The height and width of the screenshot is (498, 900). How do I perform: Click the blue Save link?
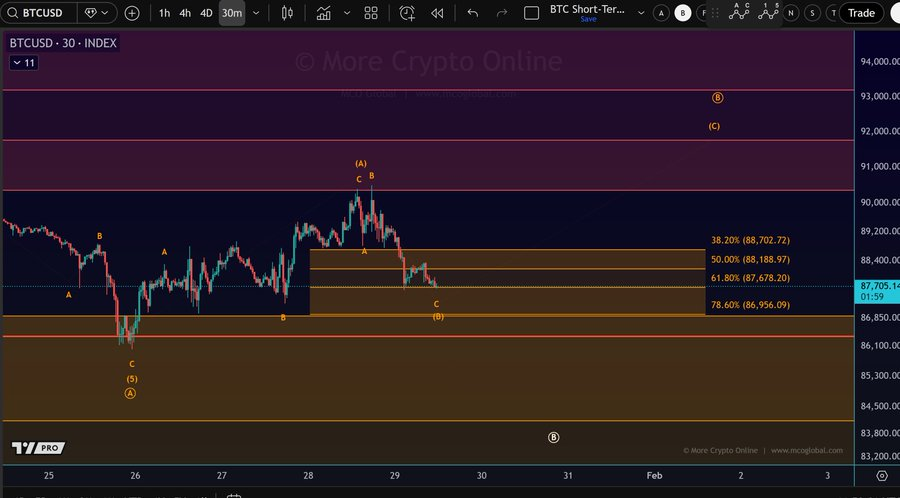point(588,19)
